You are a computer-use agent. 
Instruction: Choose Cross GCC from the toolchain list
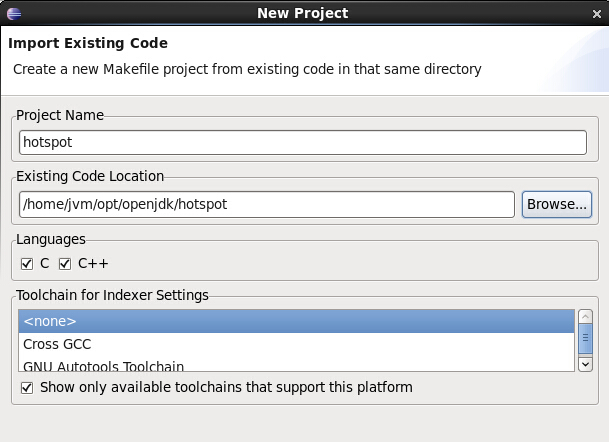[296, 344]
